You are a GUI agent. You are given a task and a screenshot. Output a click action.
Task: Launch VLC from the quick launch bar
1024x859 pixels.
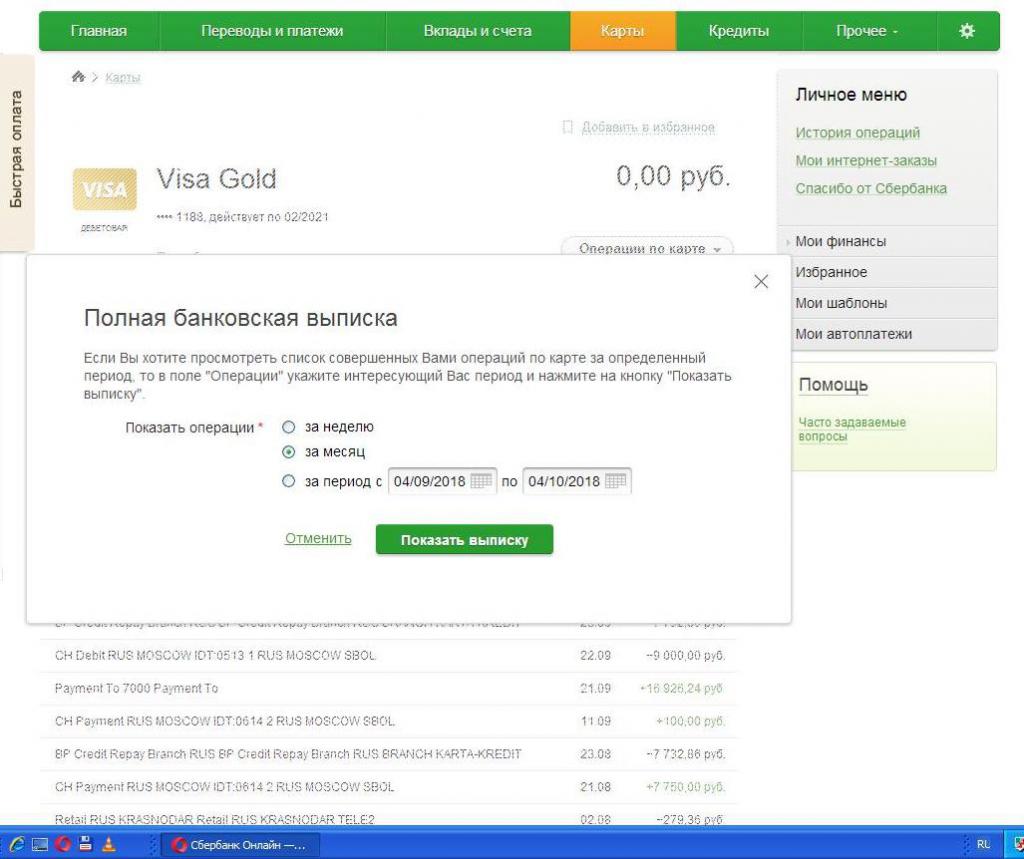click(108, 845)
